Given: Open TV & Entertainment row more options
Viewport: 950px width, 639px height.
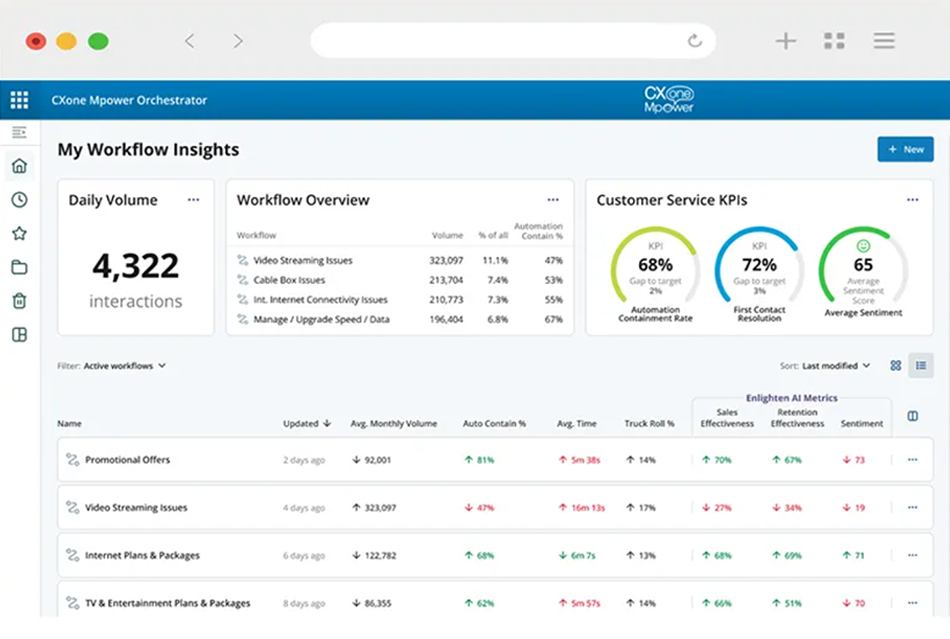Looking at the screenshot, I should [912, 603].
